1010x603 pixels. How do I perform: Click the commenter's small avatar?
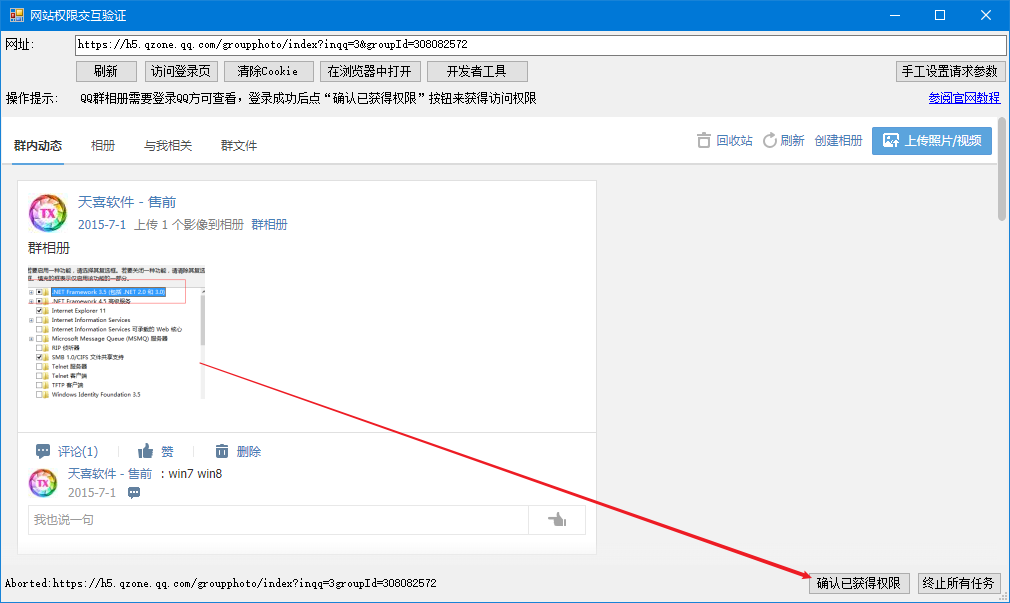[x=43, y=483]
